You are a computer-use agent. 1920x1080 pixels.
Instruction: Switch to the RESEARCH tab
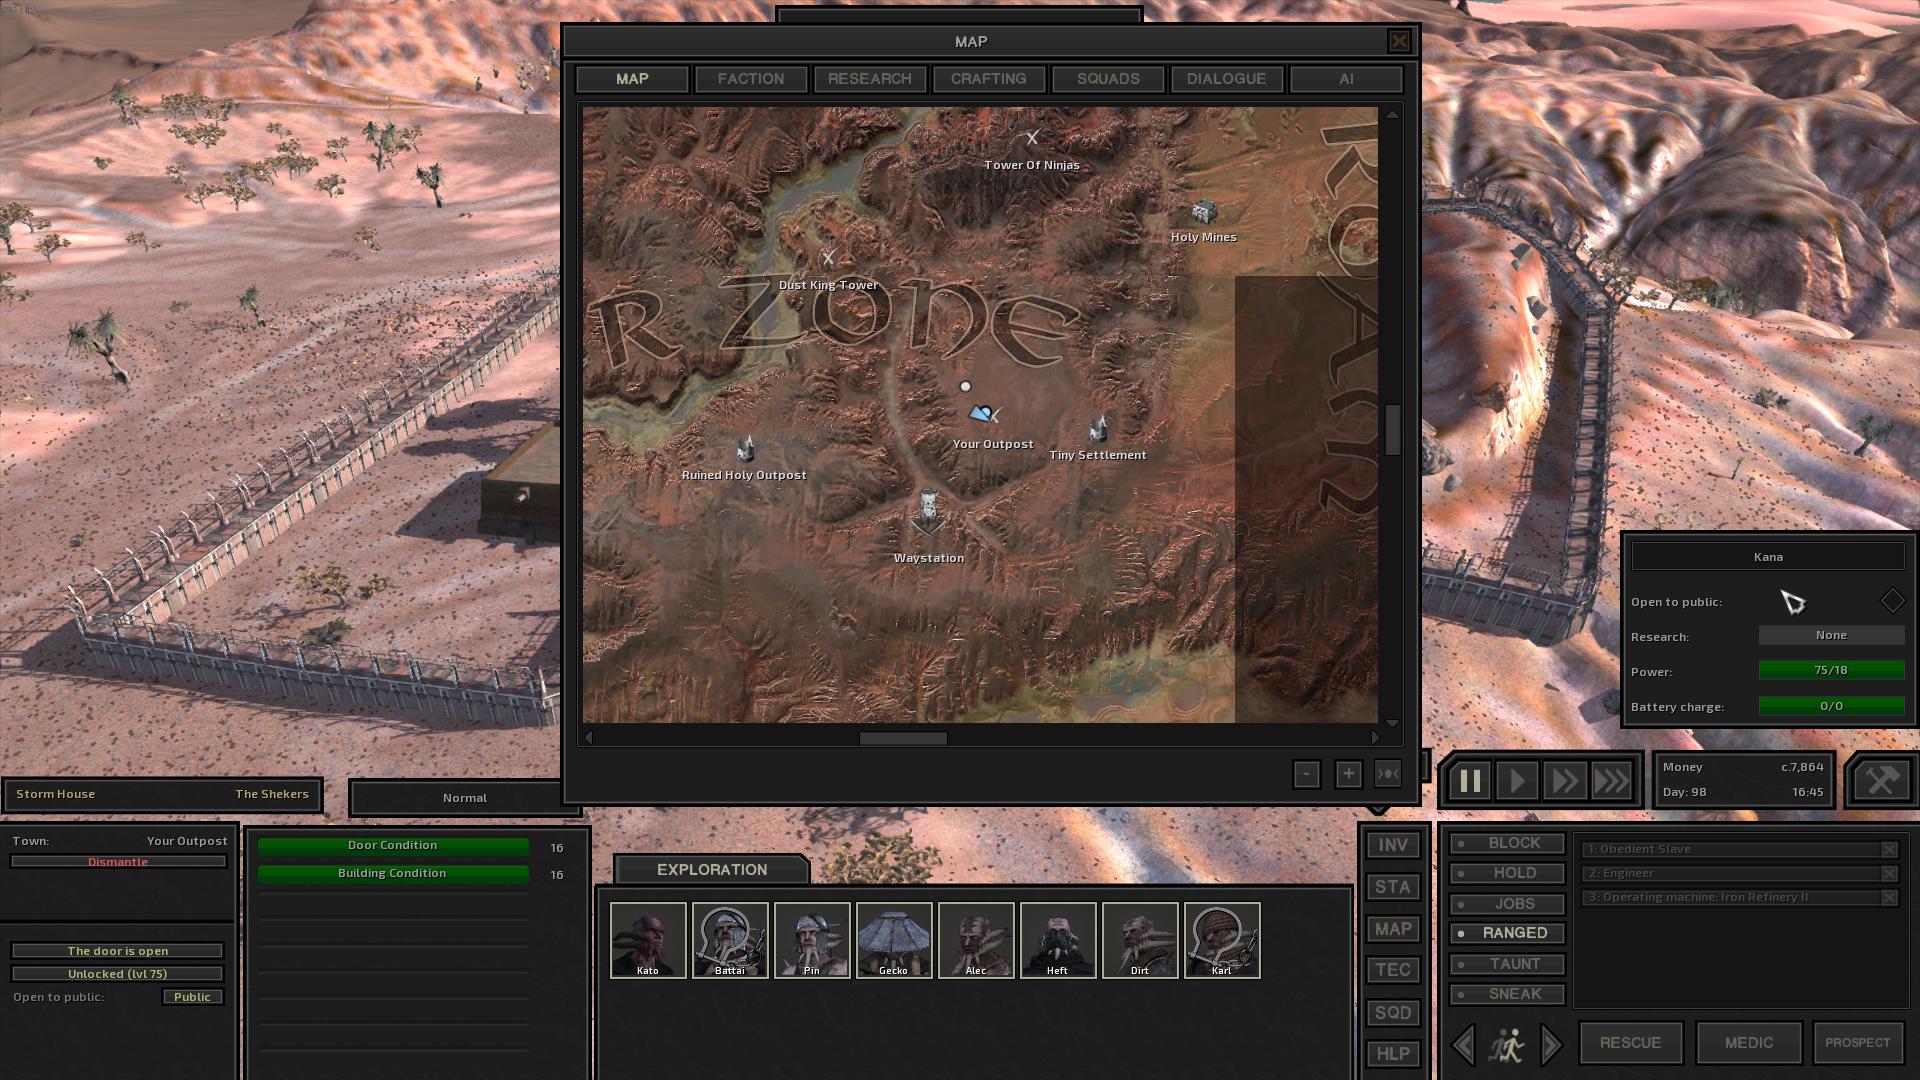tap(870, 79)
